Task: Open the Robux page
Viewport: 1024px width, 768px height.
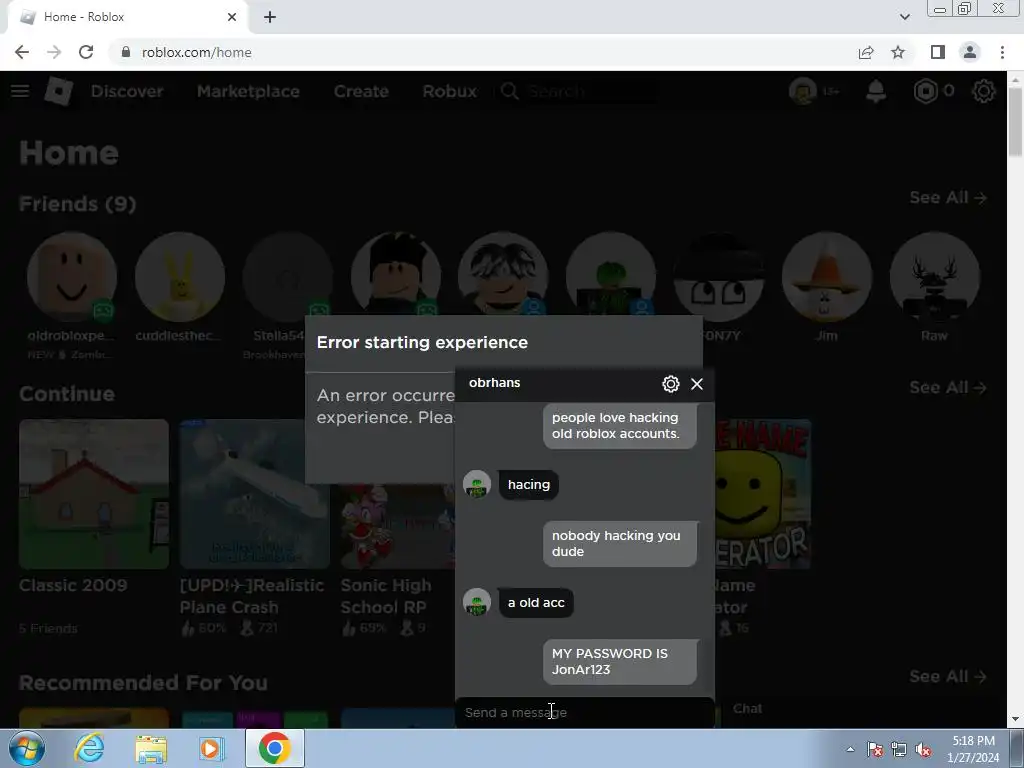Action: tap(449, 91)
